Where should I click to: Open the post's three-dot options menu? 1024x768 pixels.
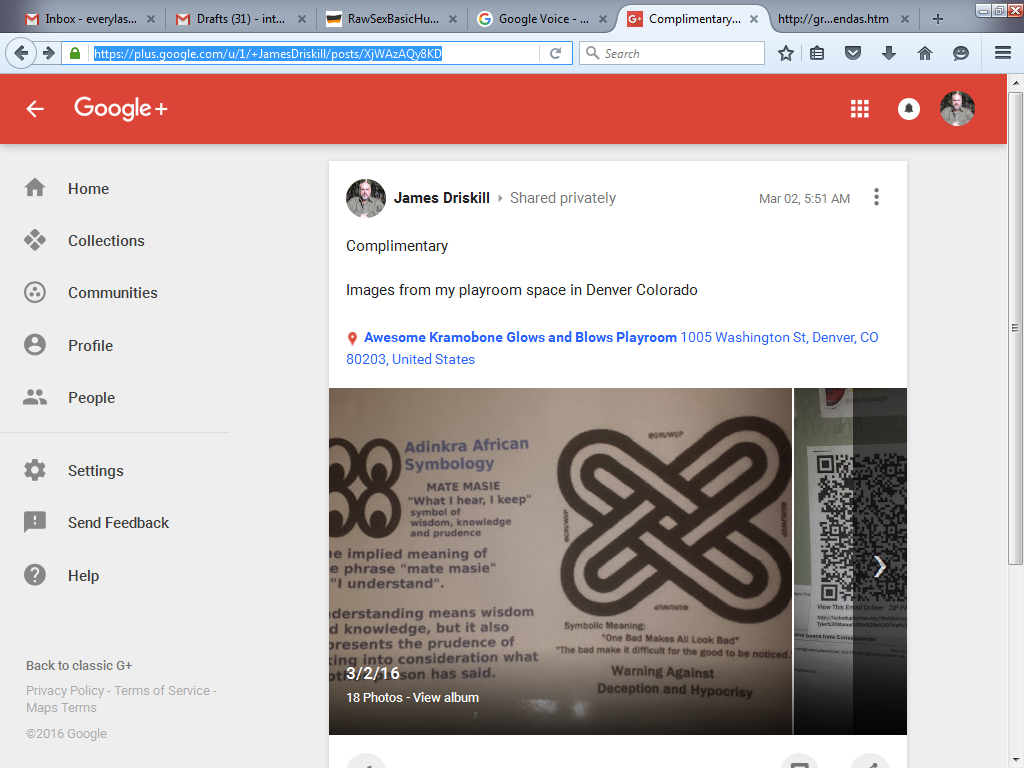pyautogui.click(x=876, y=197)
